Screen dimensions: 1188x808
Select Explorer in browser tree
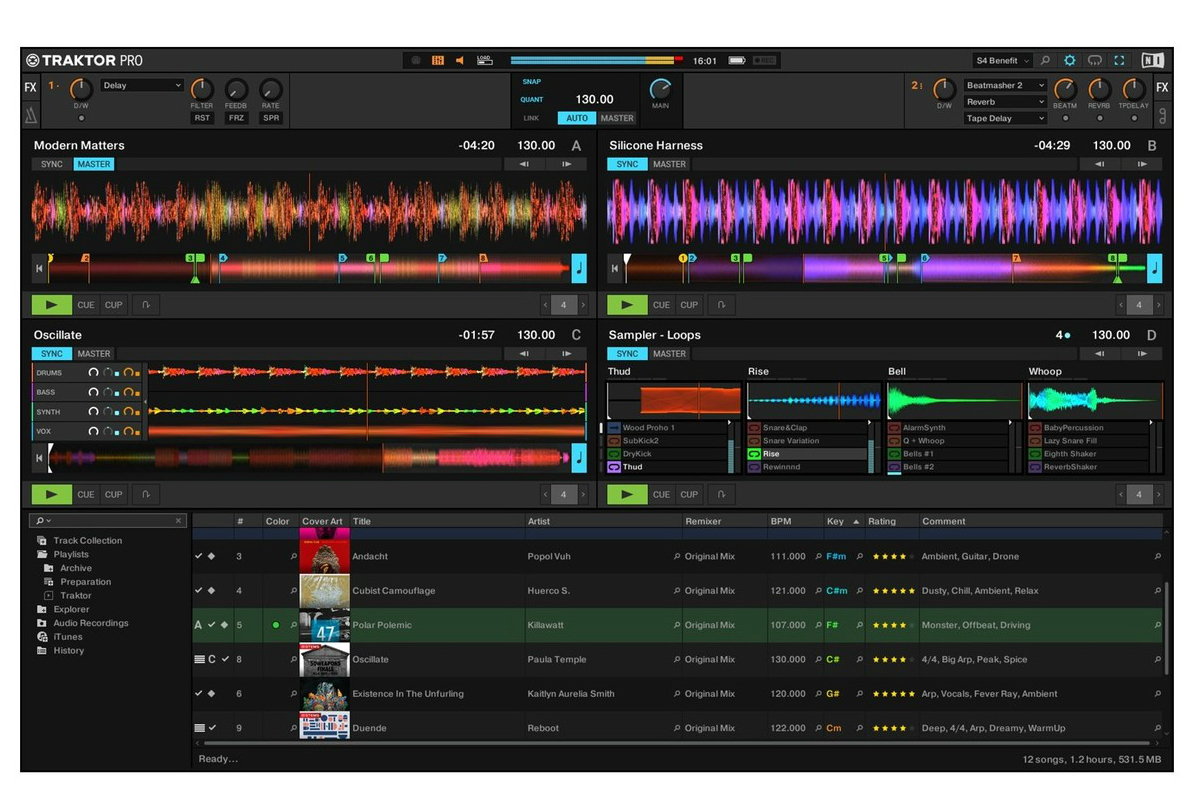coord(71,609)
